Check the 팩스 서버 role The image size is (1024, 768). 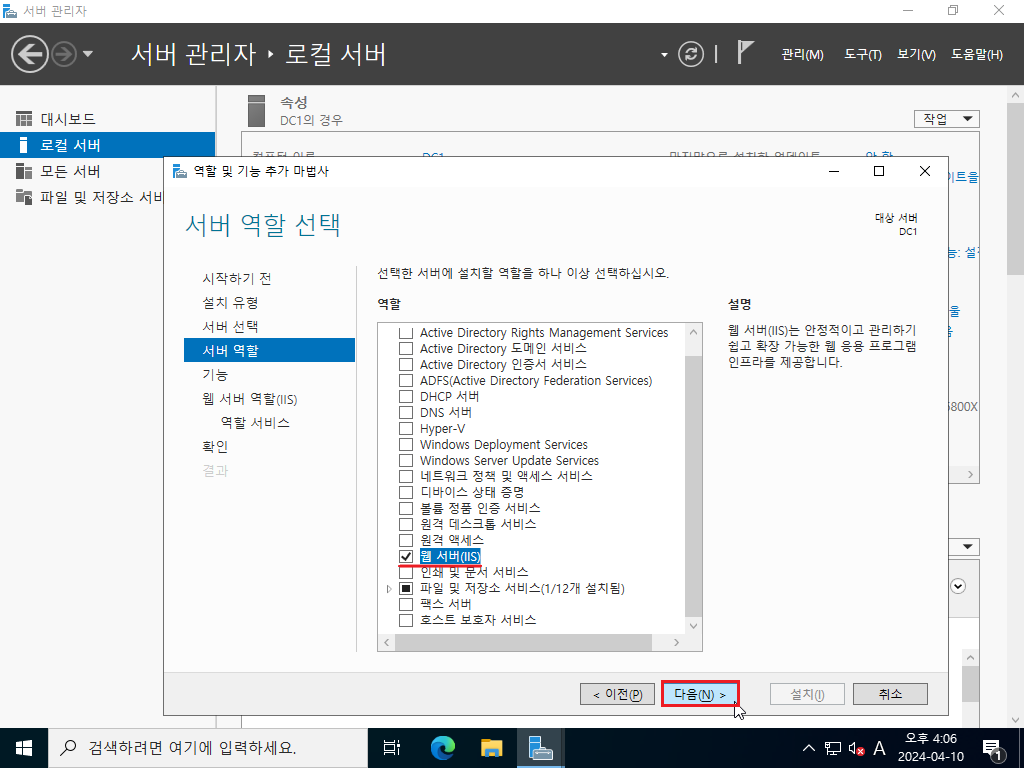tap(406, 604)
